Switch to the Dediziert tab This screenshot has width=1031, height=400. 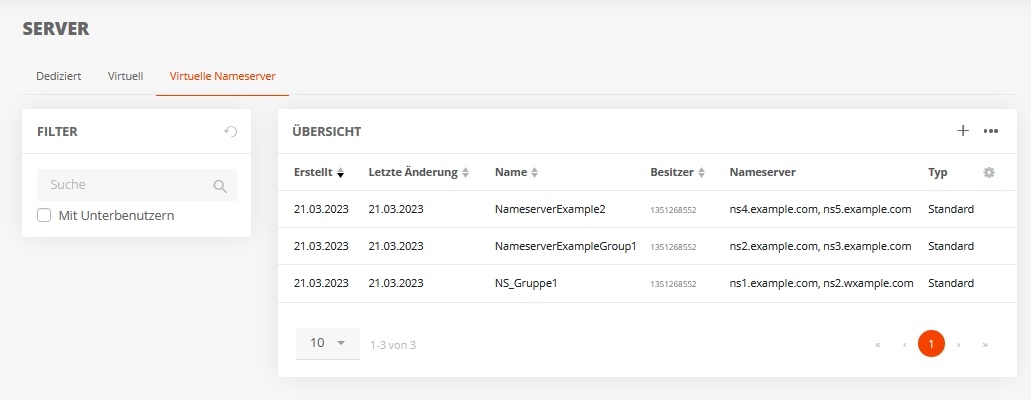pyautogui.click(x=59, y=76)
